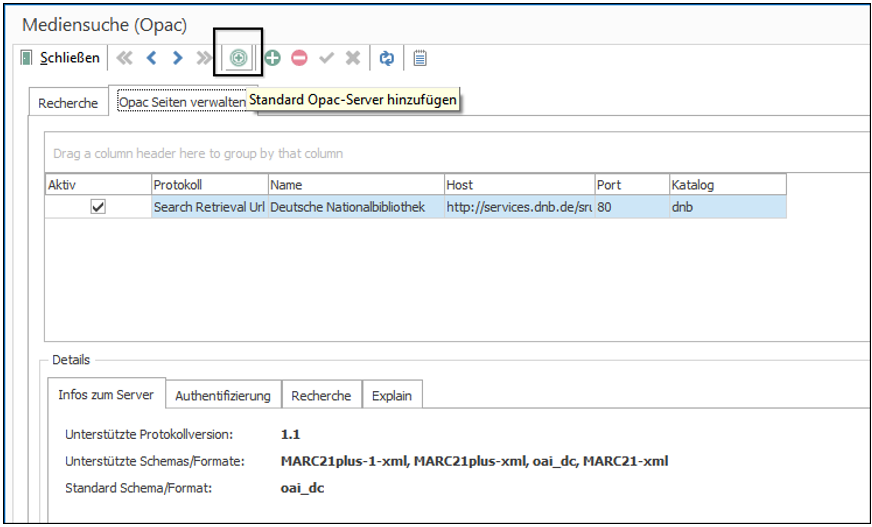Viewport: 872px width, 527px height.
Task: Refresh the list with blue arrows icon
Action: pos(387,58)
